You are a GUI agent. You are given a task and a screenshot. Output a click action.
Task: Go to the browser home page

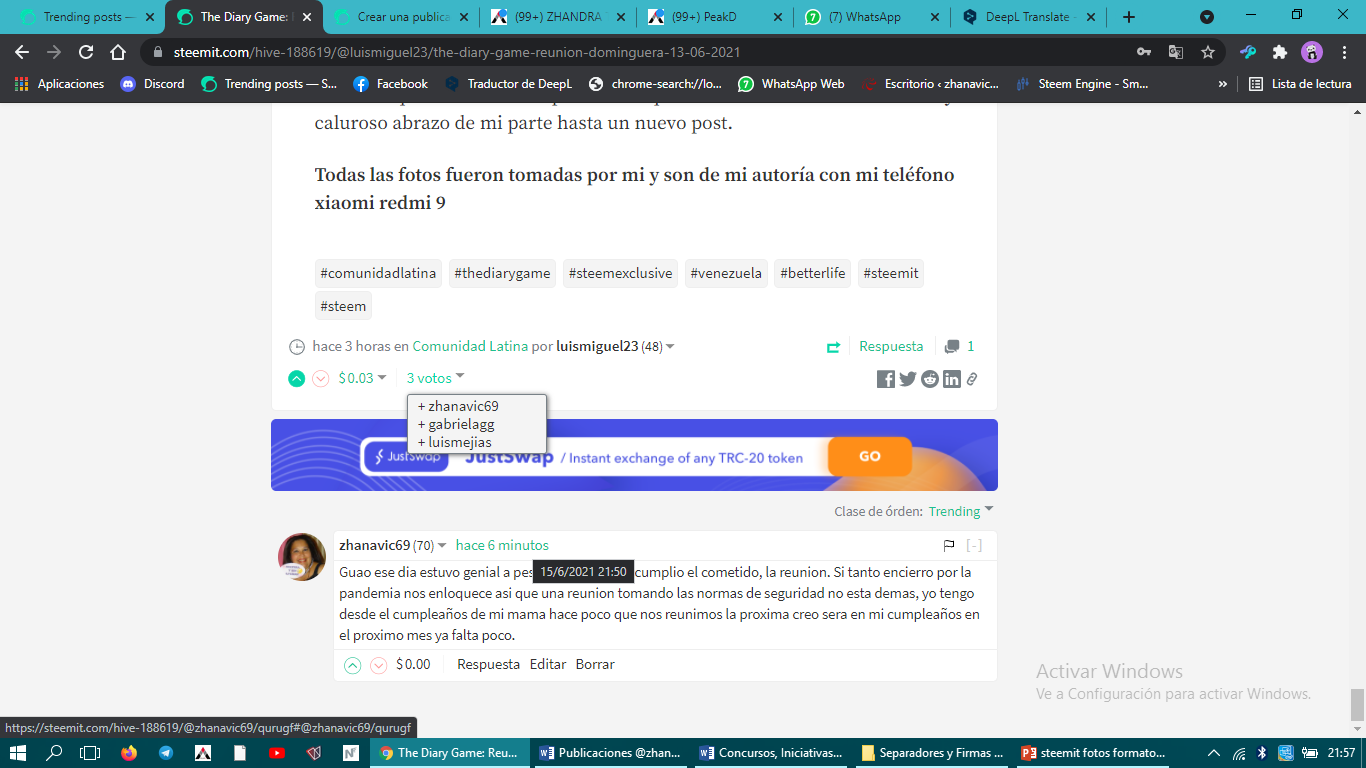click(x=118, y=52)
